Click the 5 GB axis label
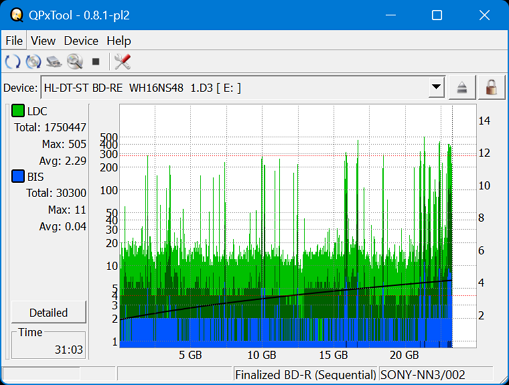509x385 pixels. pos(190,355)
